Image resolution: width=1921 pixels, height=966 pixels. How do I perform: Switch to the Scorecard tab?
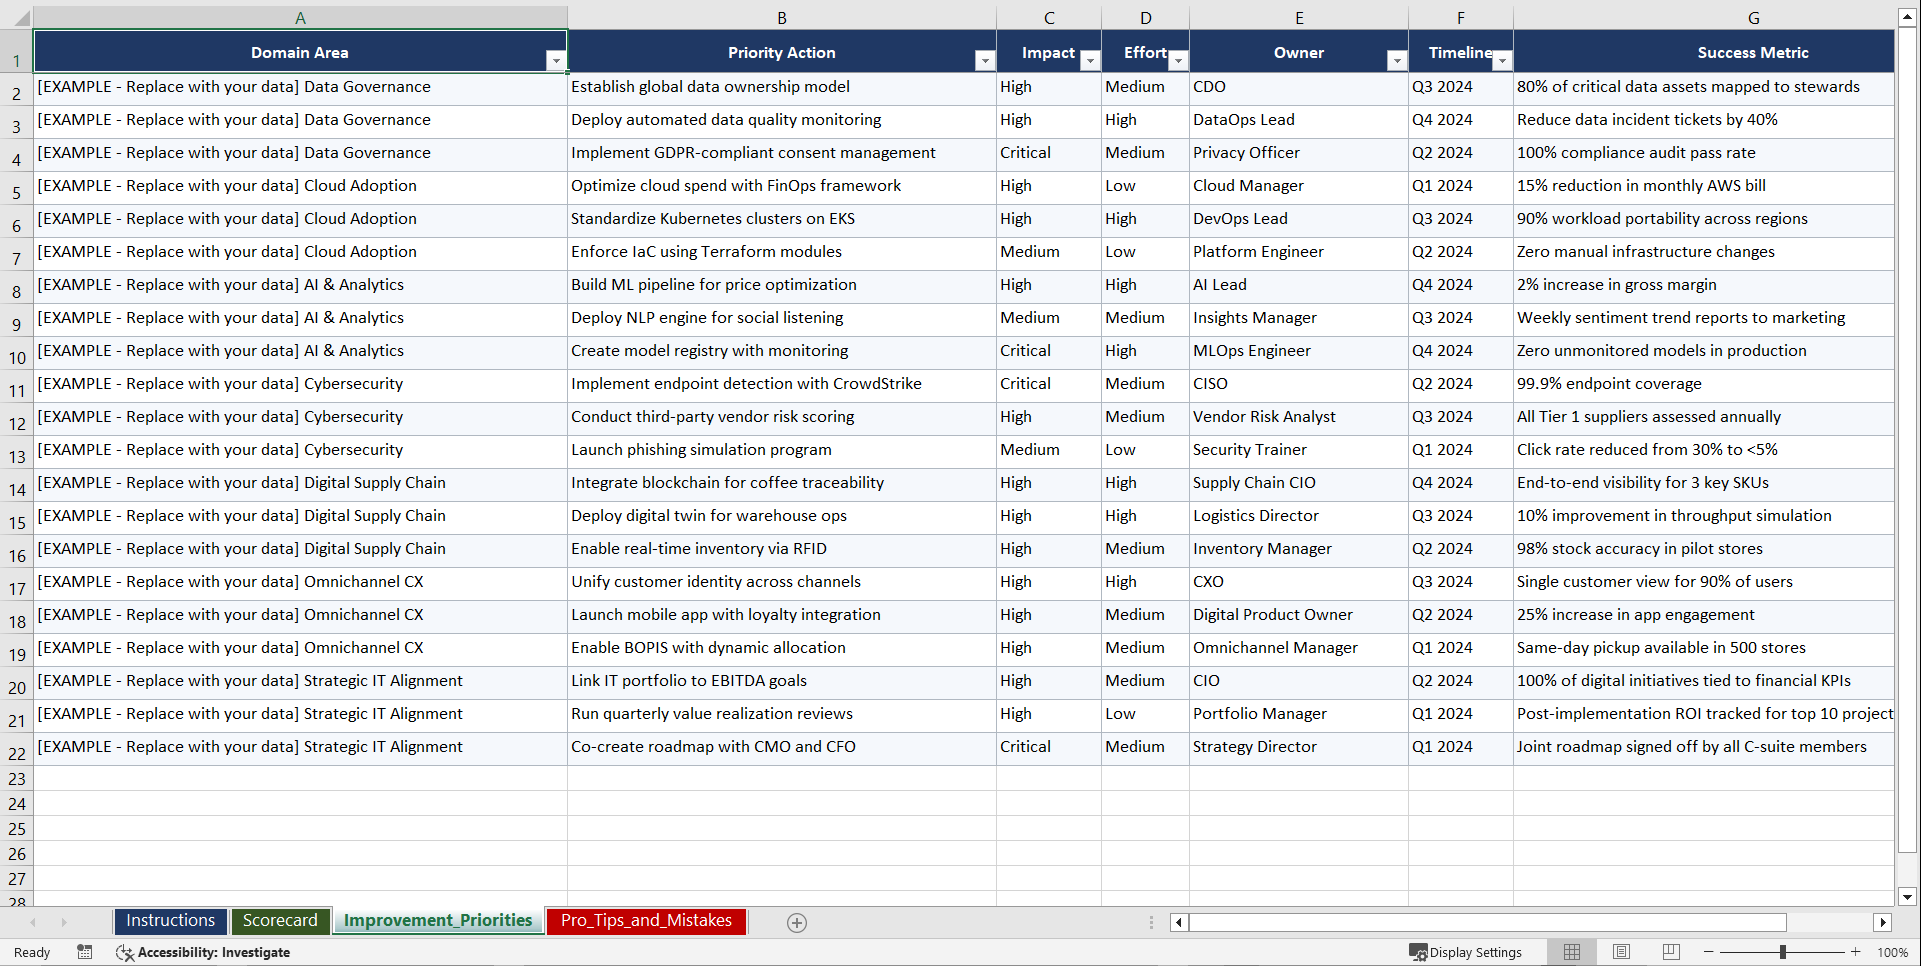281,921
